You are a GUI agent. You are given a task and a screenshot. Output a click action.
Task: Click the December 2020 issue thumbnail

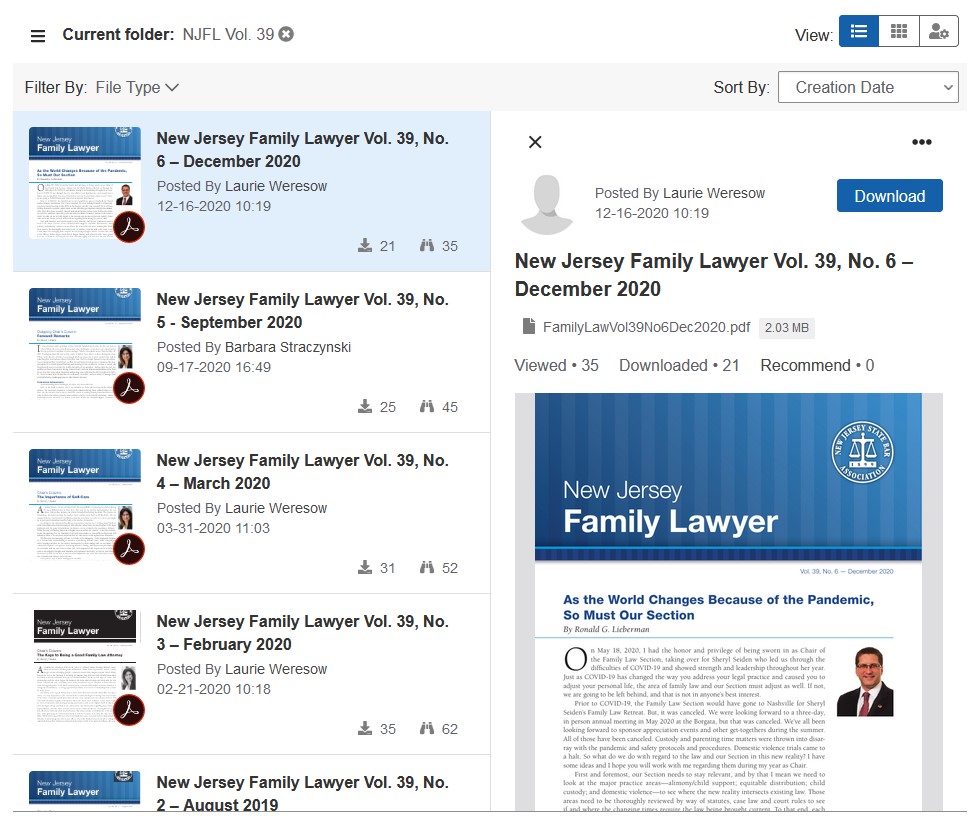pyautogui.click(x=85, y=183)
